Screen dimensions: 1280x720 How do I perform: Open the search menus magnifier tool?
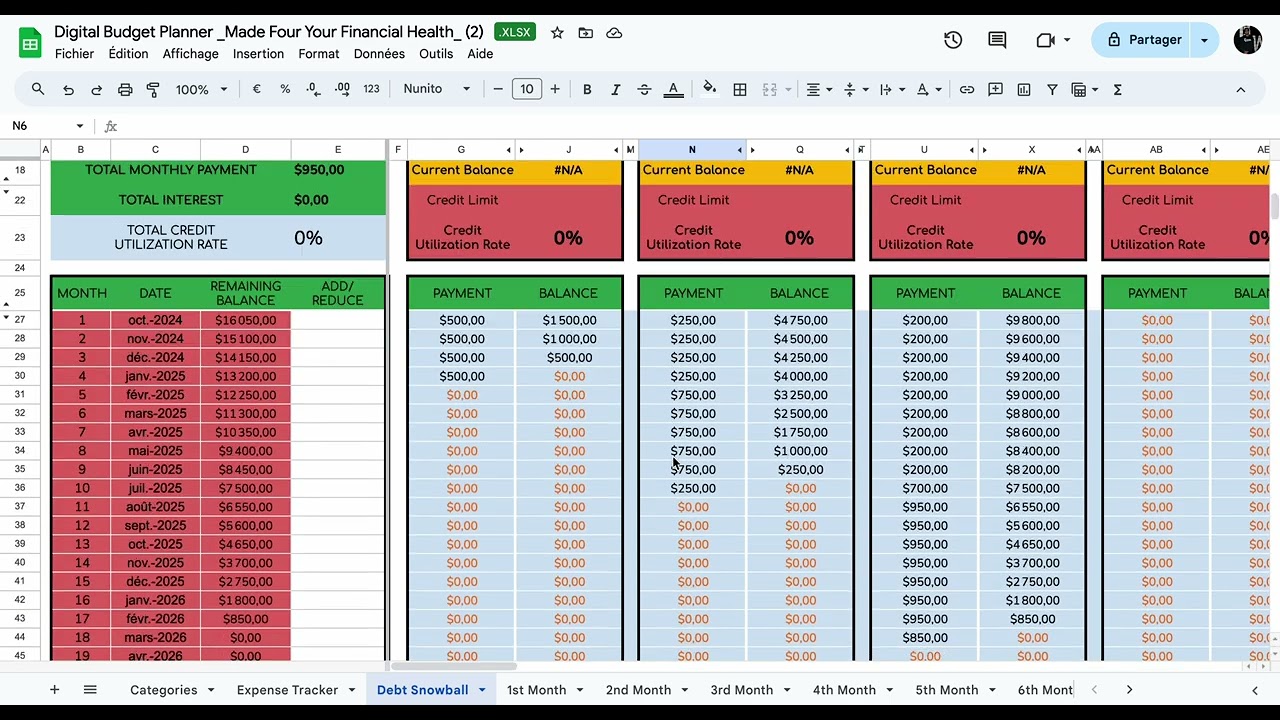pos(38,89)
